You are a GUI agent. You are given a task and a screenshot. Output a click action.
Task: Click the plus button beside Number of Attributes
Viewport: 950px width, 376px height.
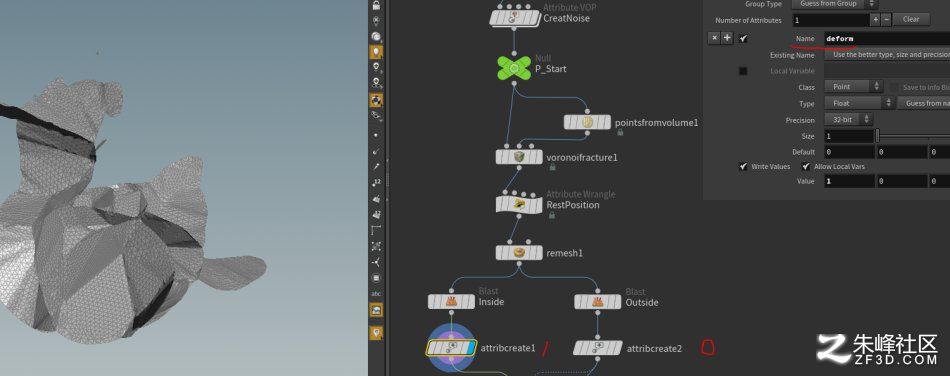875,19
